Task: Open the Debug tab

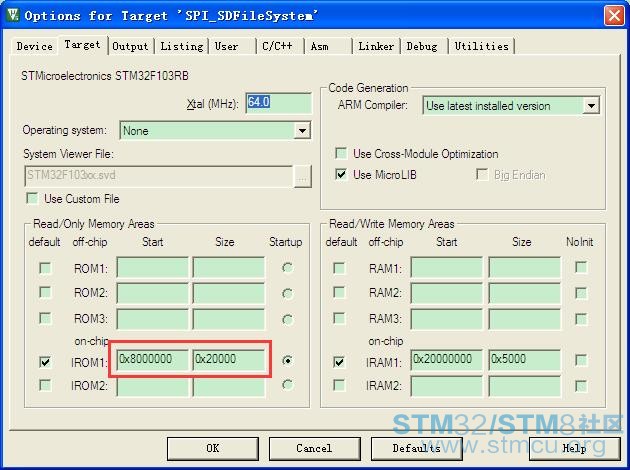Action: (x=421, y=46)
